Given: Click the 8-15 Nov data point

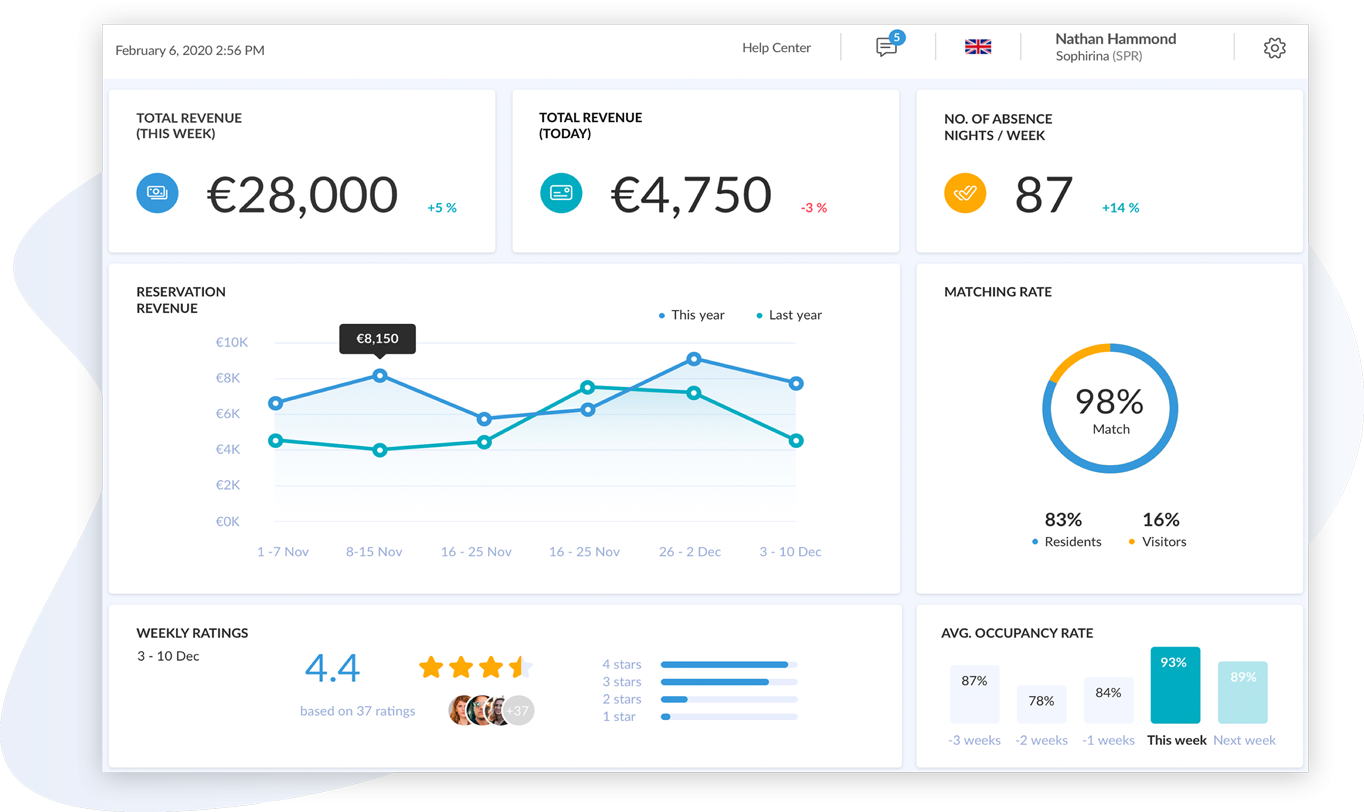Looking at the screenshot, I should [x=380, y=376].
